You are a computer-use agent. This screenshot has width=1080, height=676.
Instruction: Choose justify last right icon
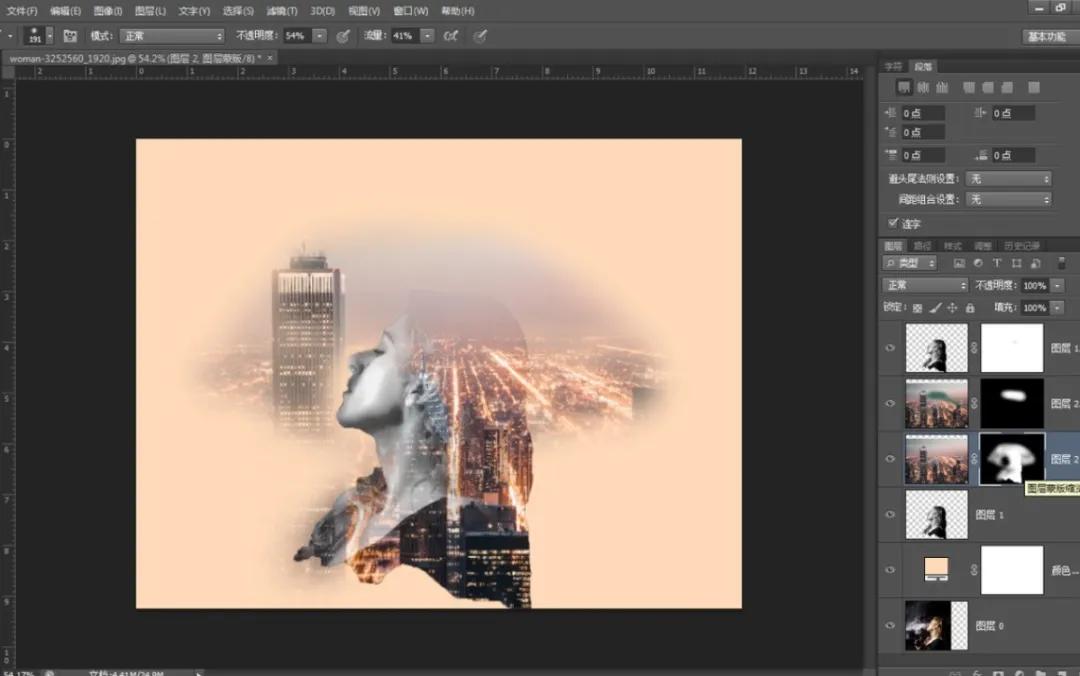point(1007,88)
